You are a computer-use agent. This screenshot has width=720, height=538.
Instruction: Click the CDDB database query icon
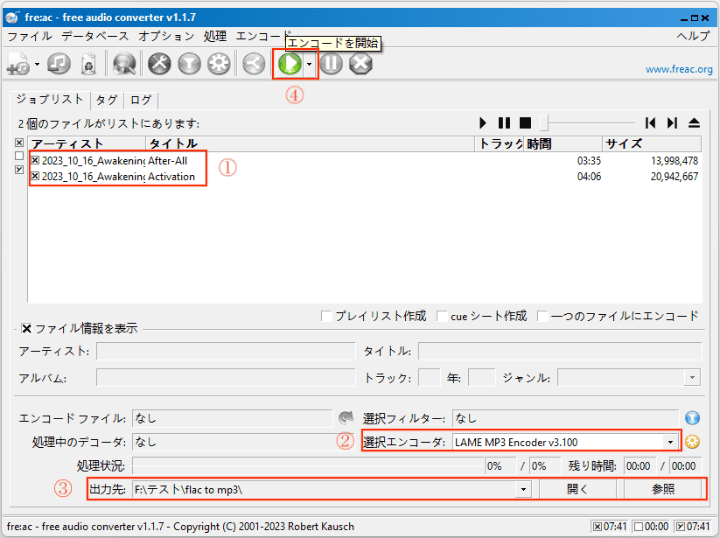click(124, 64)
